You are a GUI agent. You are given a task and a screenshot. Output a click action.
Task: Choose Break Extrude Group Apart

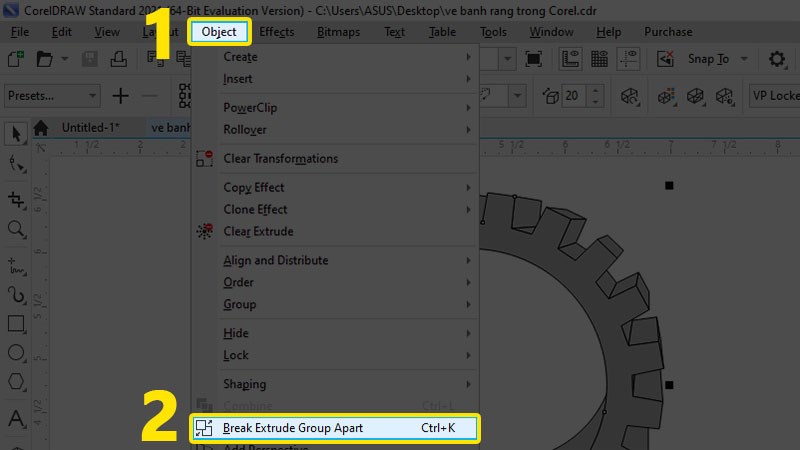(334, 428)
